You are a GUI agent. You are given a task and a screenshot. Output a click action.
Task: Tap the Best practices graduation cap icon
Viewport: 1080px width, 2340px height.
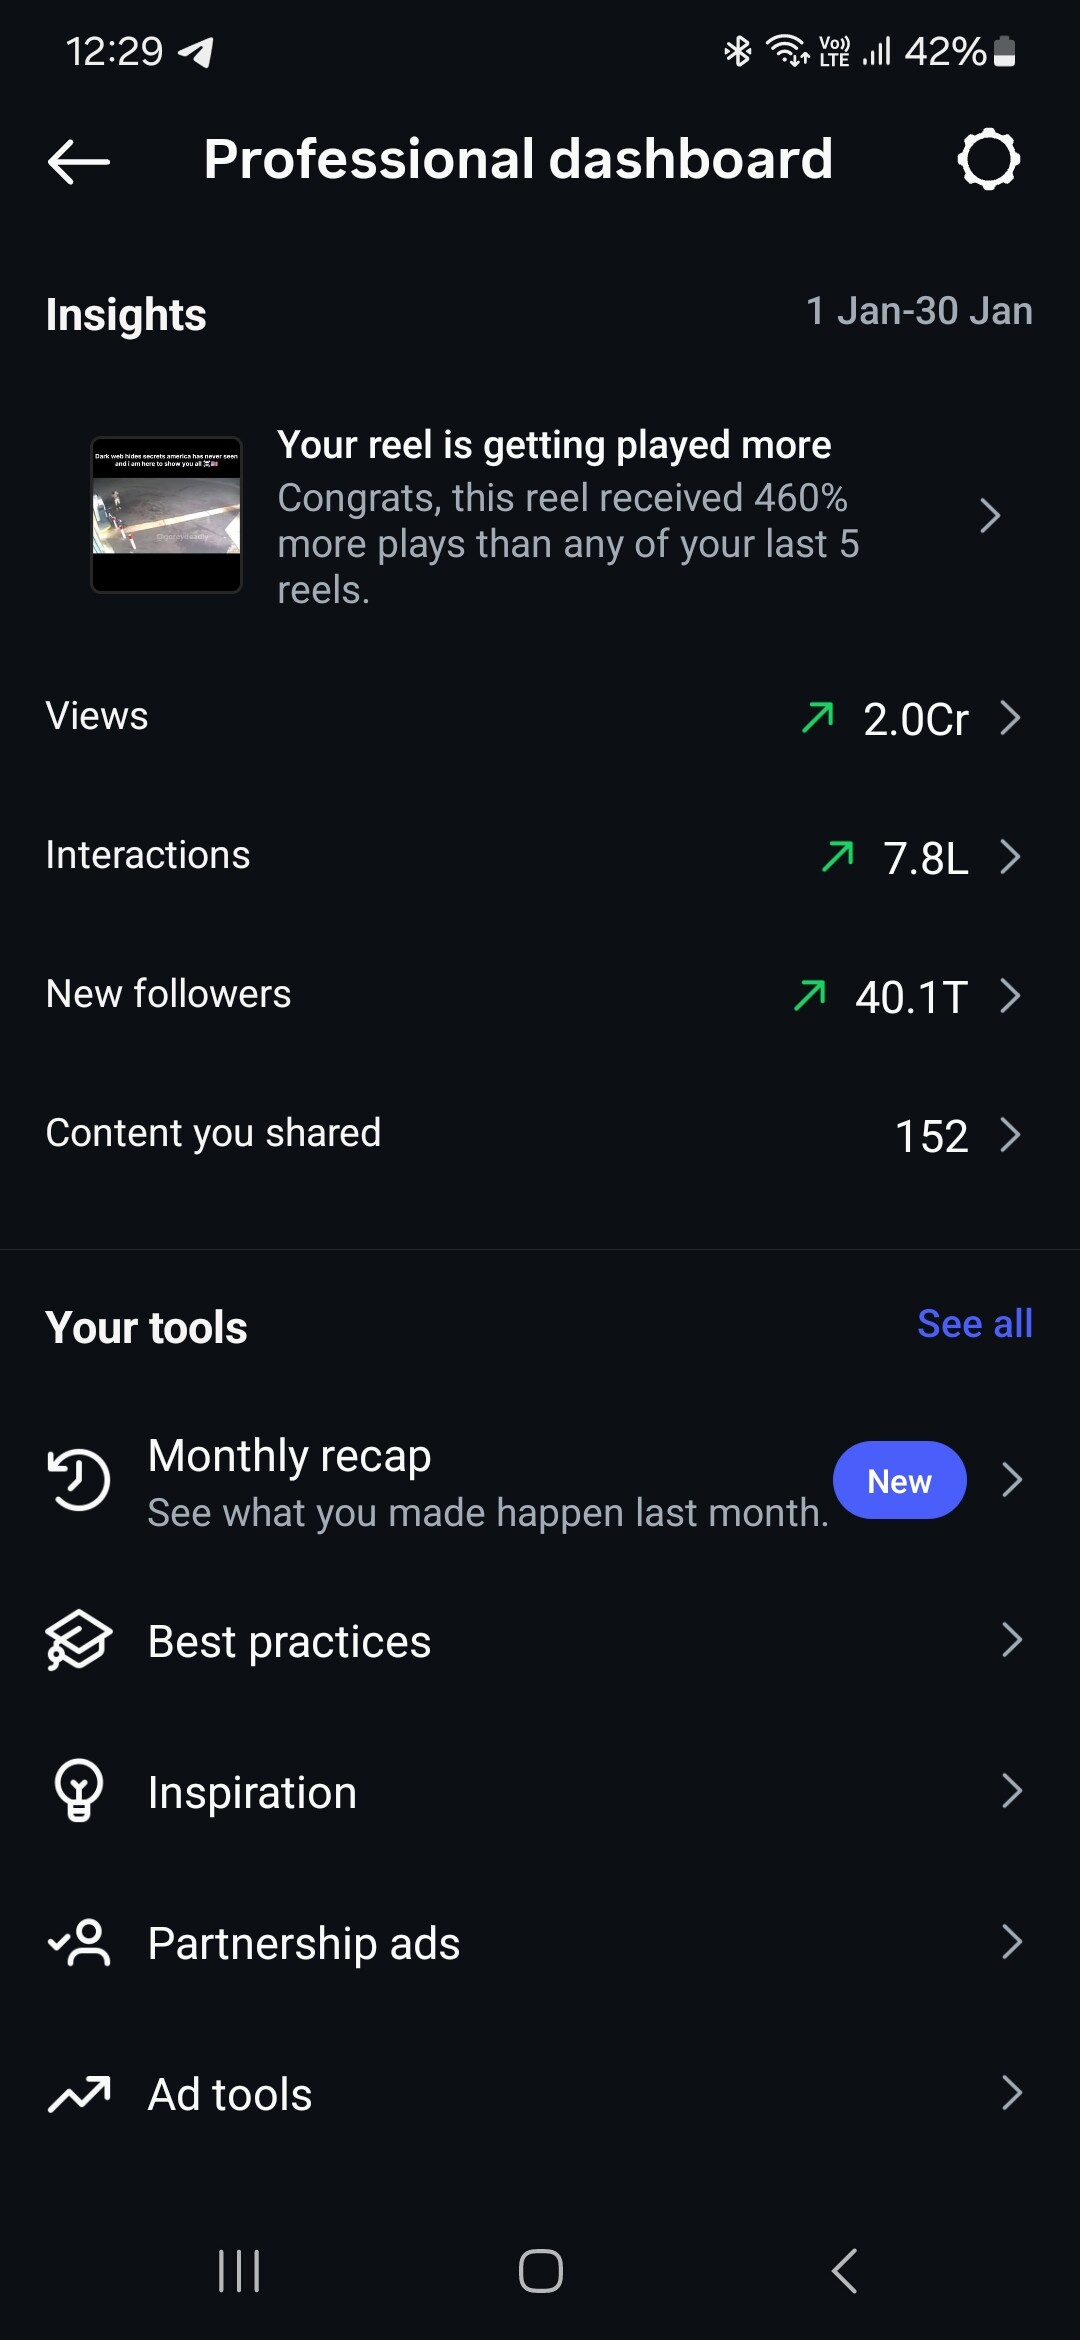click(x=78, y=1640)
